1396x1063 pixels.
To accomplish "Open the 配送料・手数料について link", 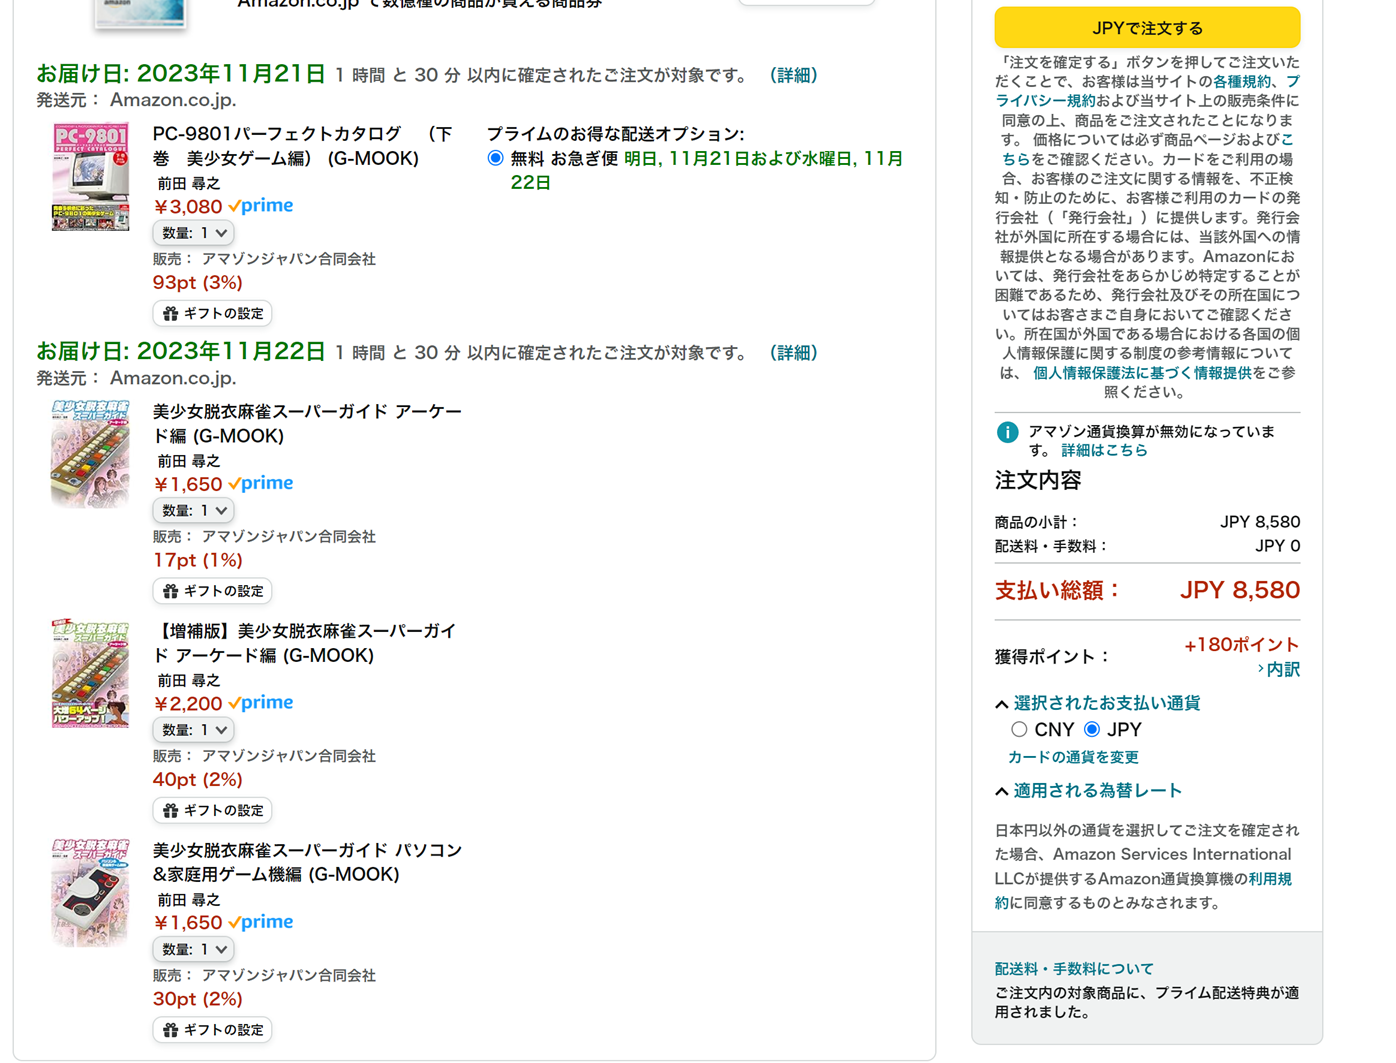I will point(1074,969).
